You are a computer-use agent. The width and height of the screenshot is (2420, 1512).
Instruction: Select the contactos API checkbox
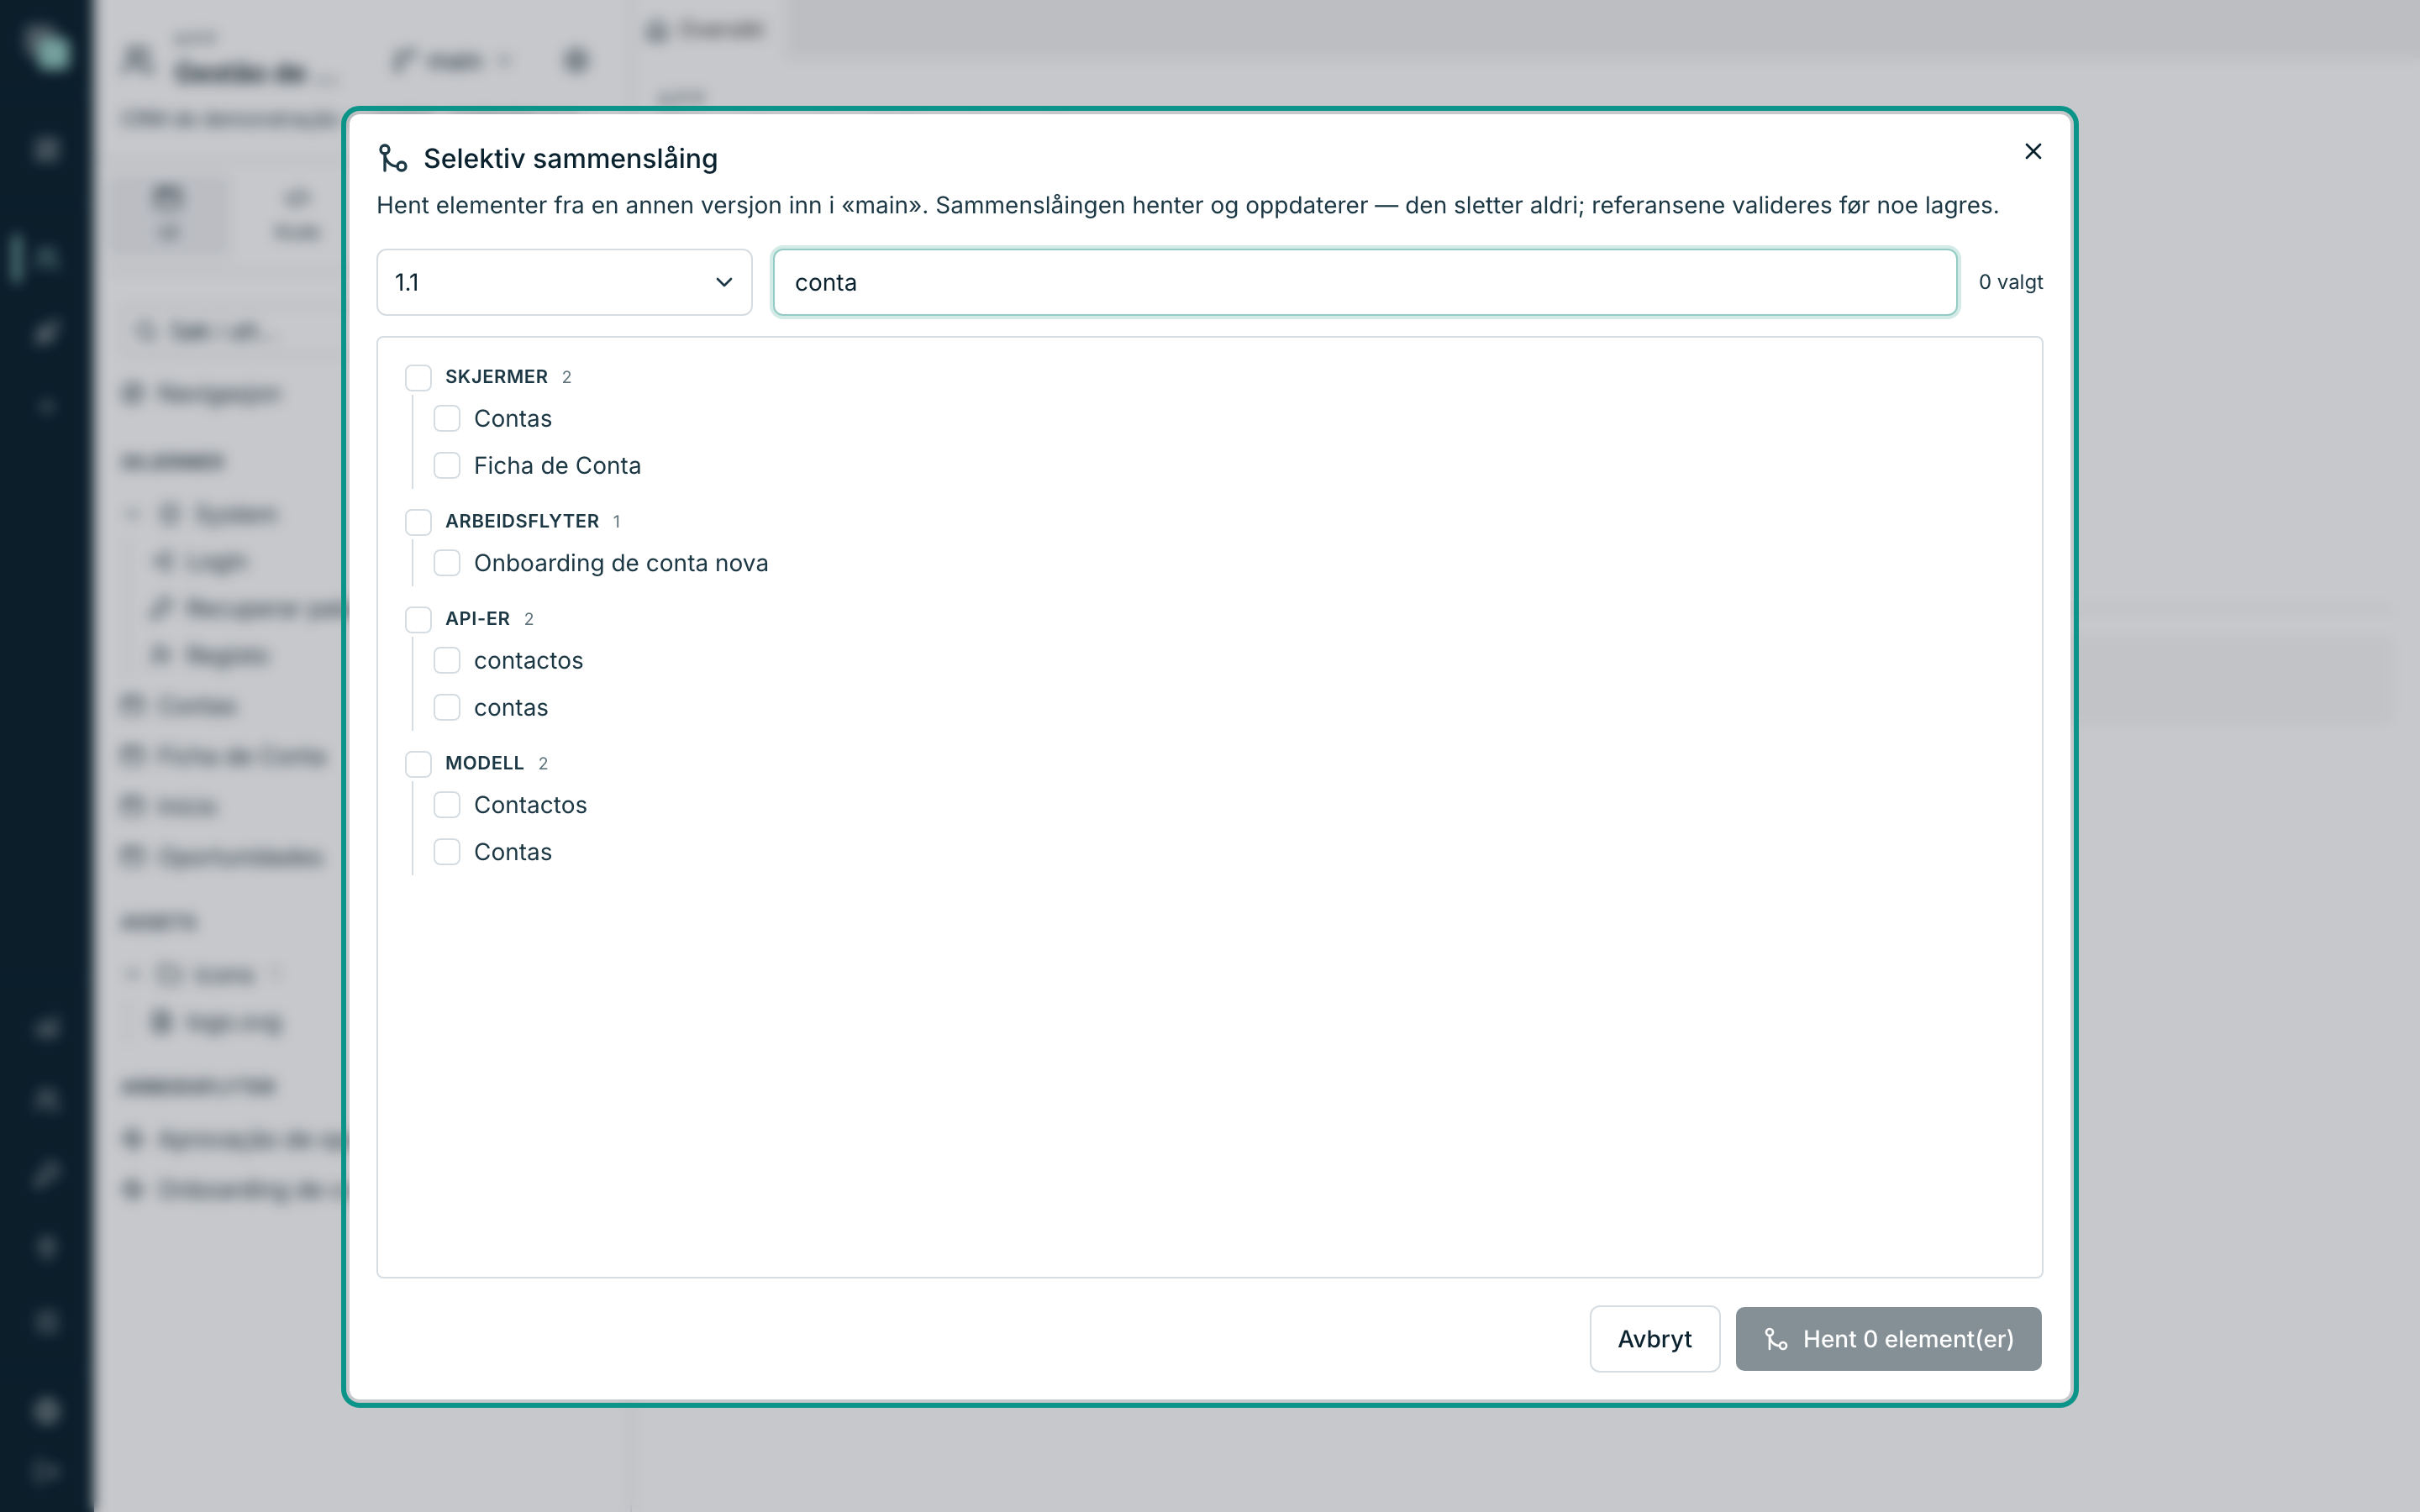pos(447,660)
